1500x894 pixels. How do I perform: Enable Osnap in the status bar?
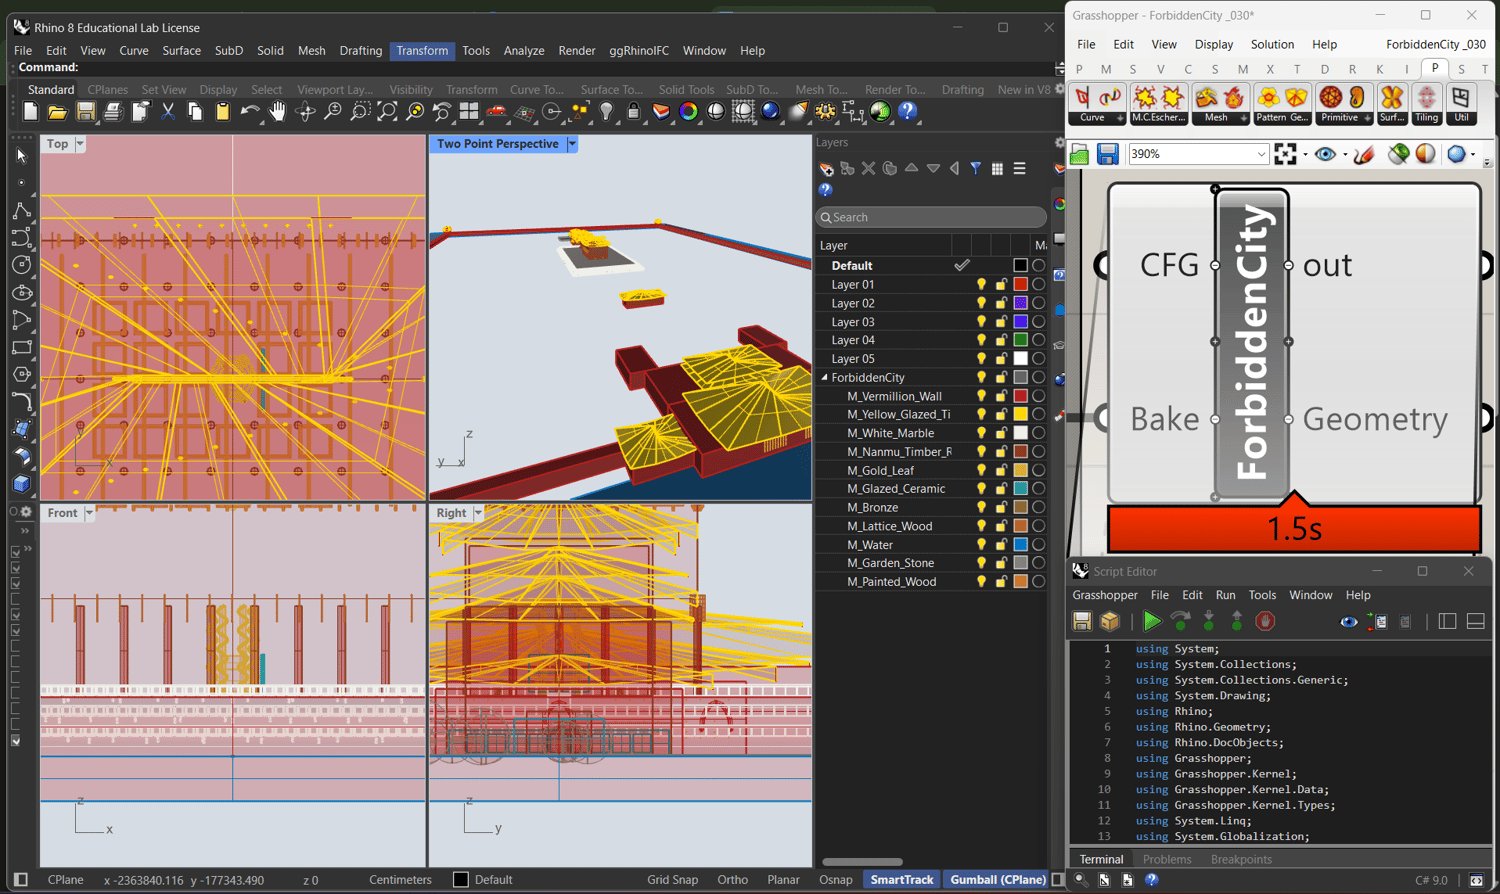pyautogui.click(x=835, y=880)
